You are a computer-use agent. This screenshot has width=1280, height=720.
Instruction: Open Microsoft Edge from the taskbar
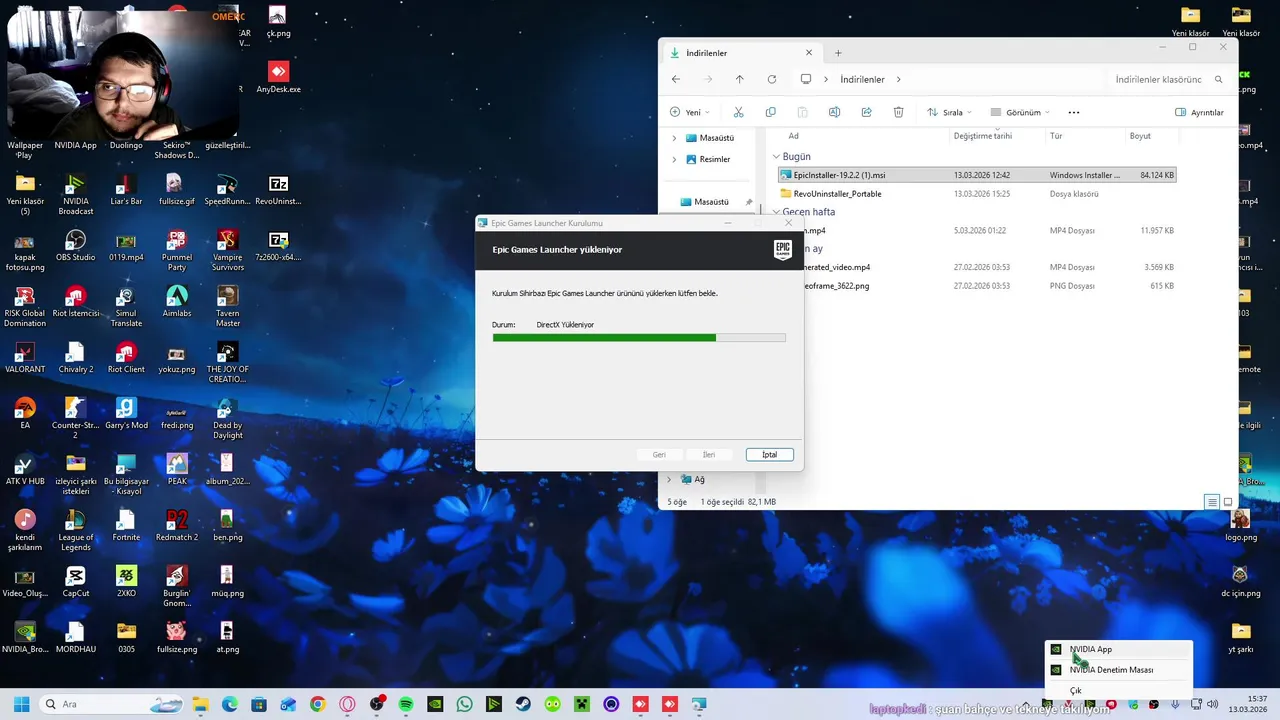[230, 704]
